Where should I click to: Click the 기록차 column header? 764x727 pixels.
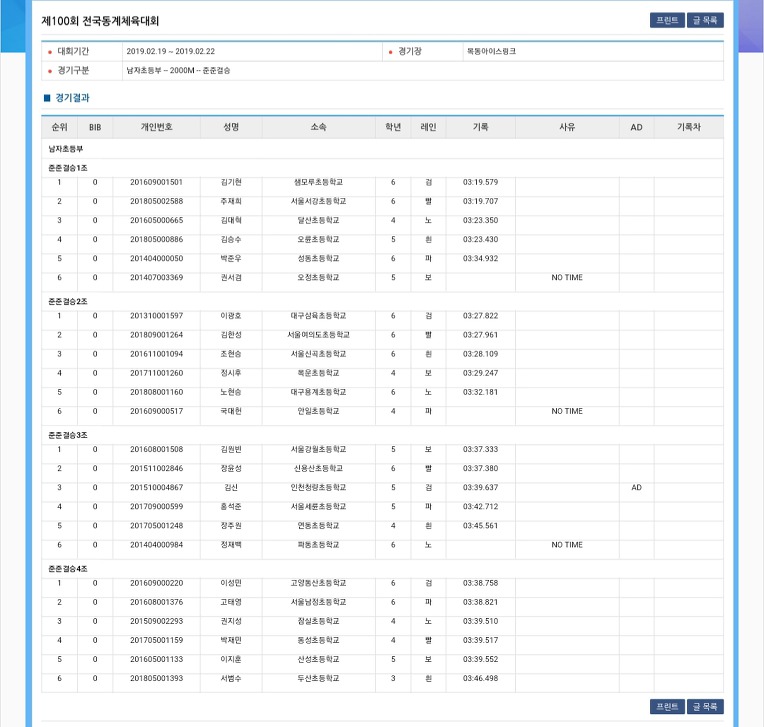688,128
